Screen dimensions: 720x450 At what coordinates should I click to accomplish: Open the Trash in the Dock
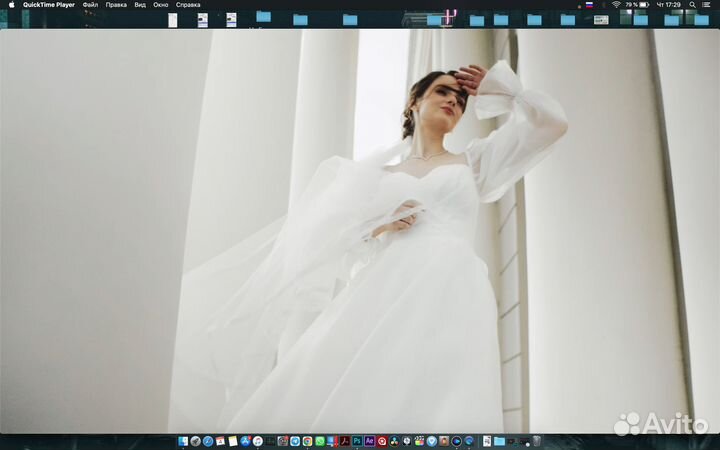pyautogui.click(x=536, y=441)
